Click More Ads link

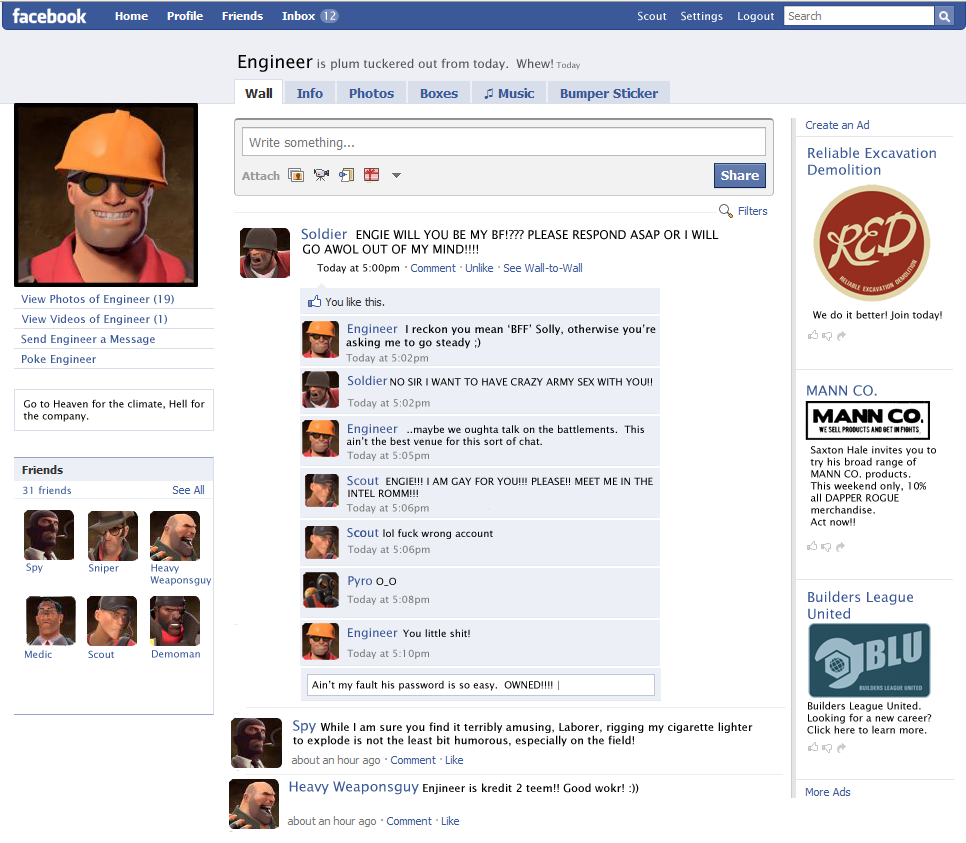tap(827, 792)
